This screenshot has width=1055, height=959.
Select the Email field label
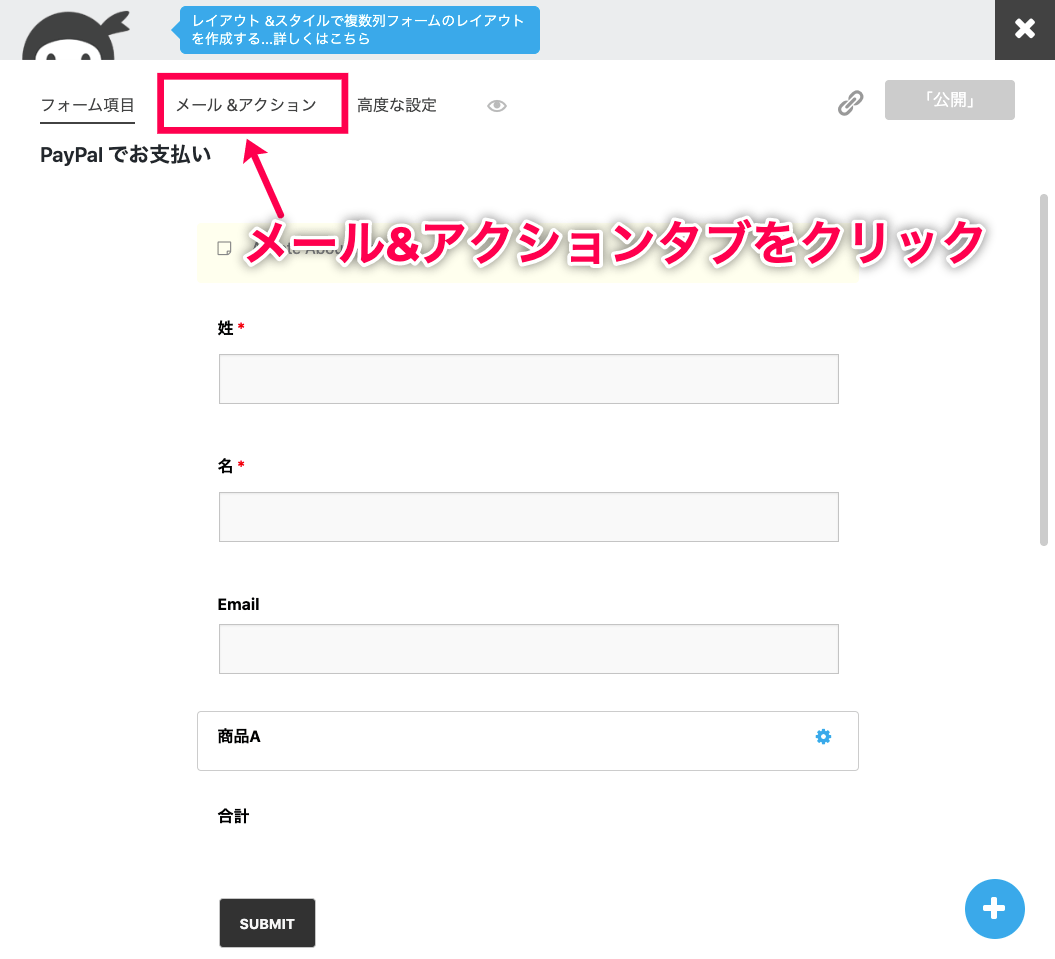(x=238, y=604)
